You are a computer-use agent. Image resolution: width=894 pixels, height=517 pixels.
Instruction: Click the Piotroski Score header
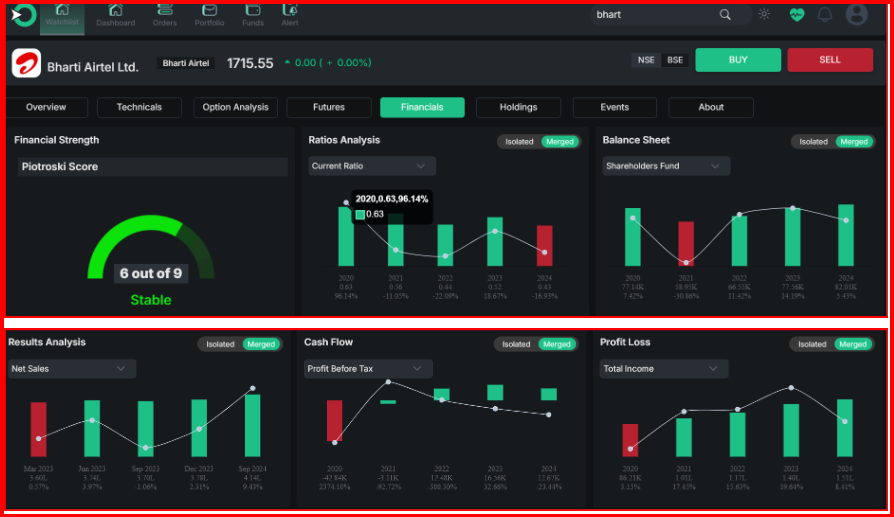153,167
